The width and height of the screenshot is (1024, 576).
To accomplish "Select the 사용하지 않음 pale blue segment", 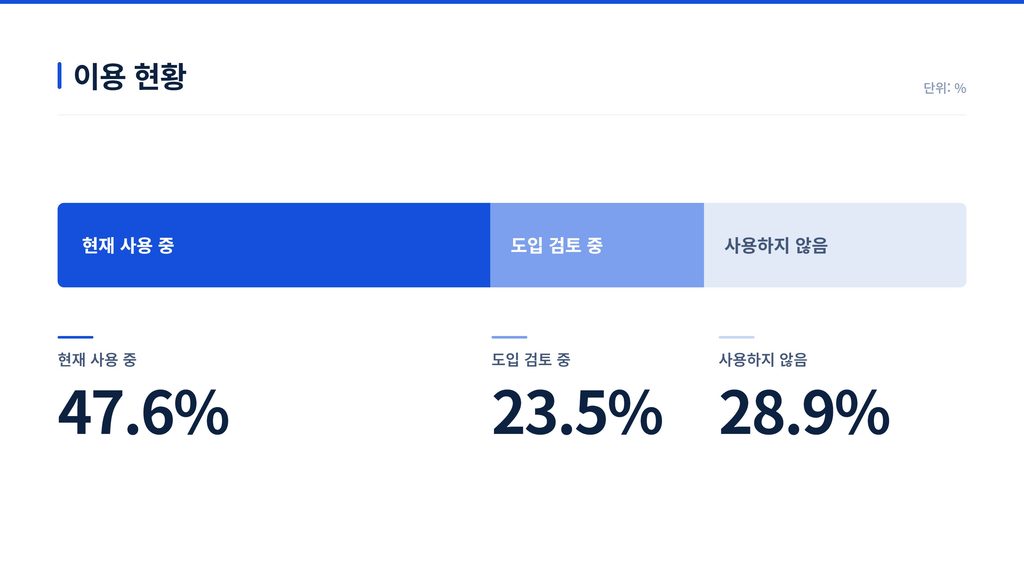I will click(x=835, y=245).
